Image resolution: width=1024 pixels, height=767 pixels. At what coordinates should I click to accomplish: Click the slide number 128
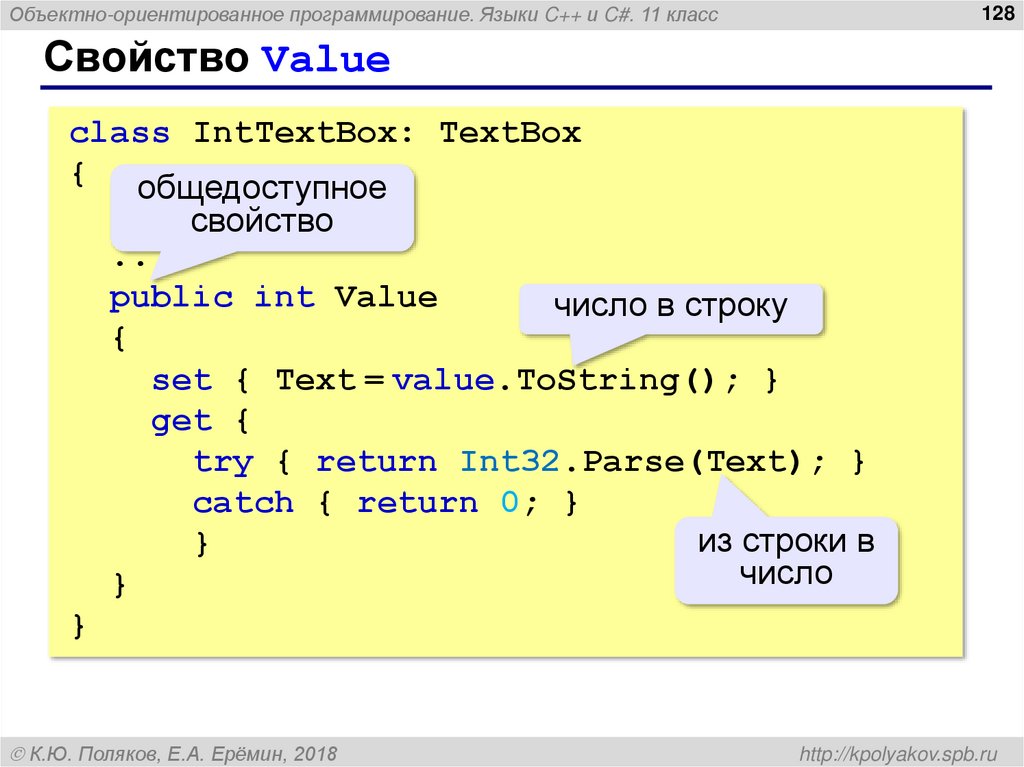coord(997,13)
